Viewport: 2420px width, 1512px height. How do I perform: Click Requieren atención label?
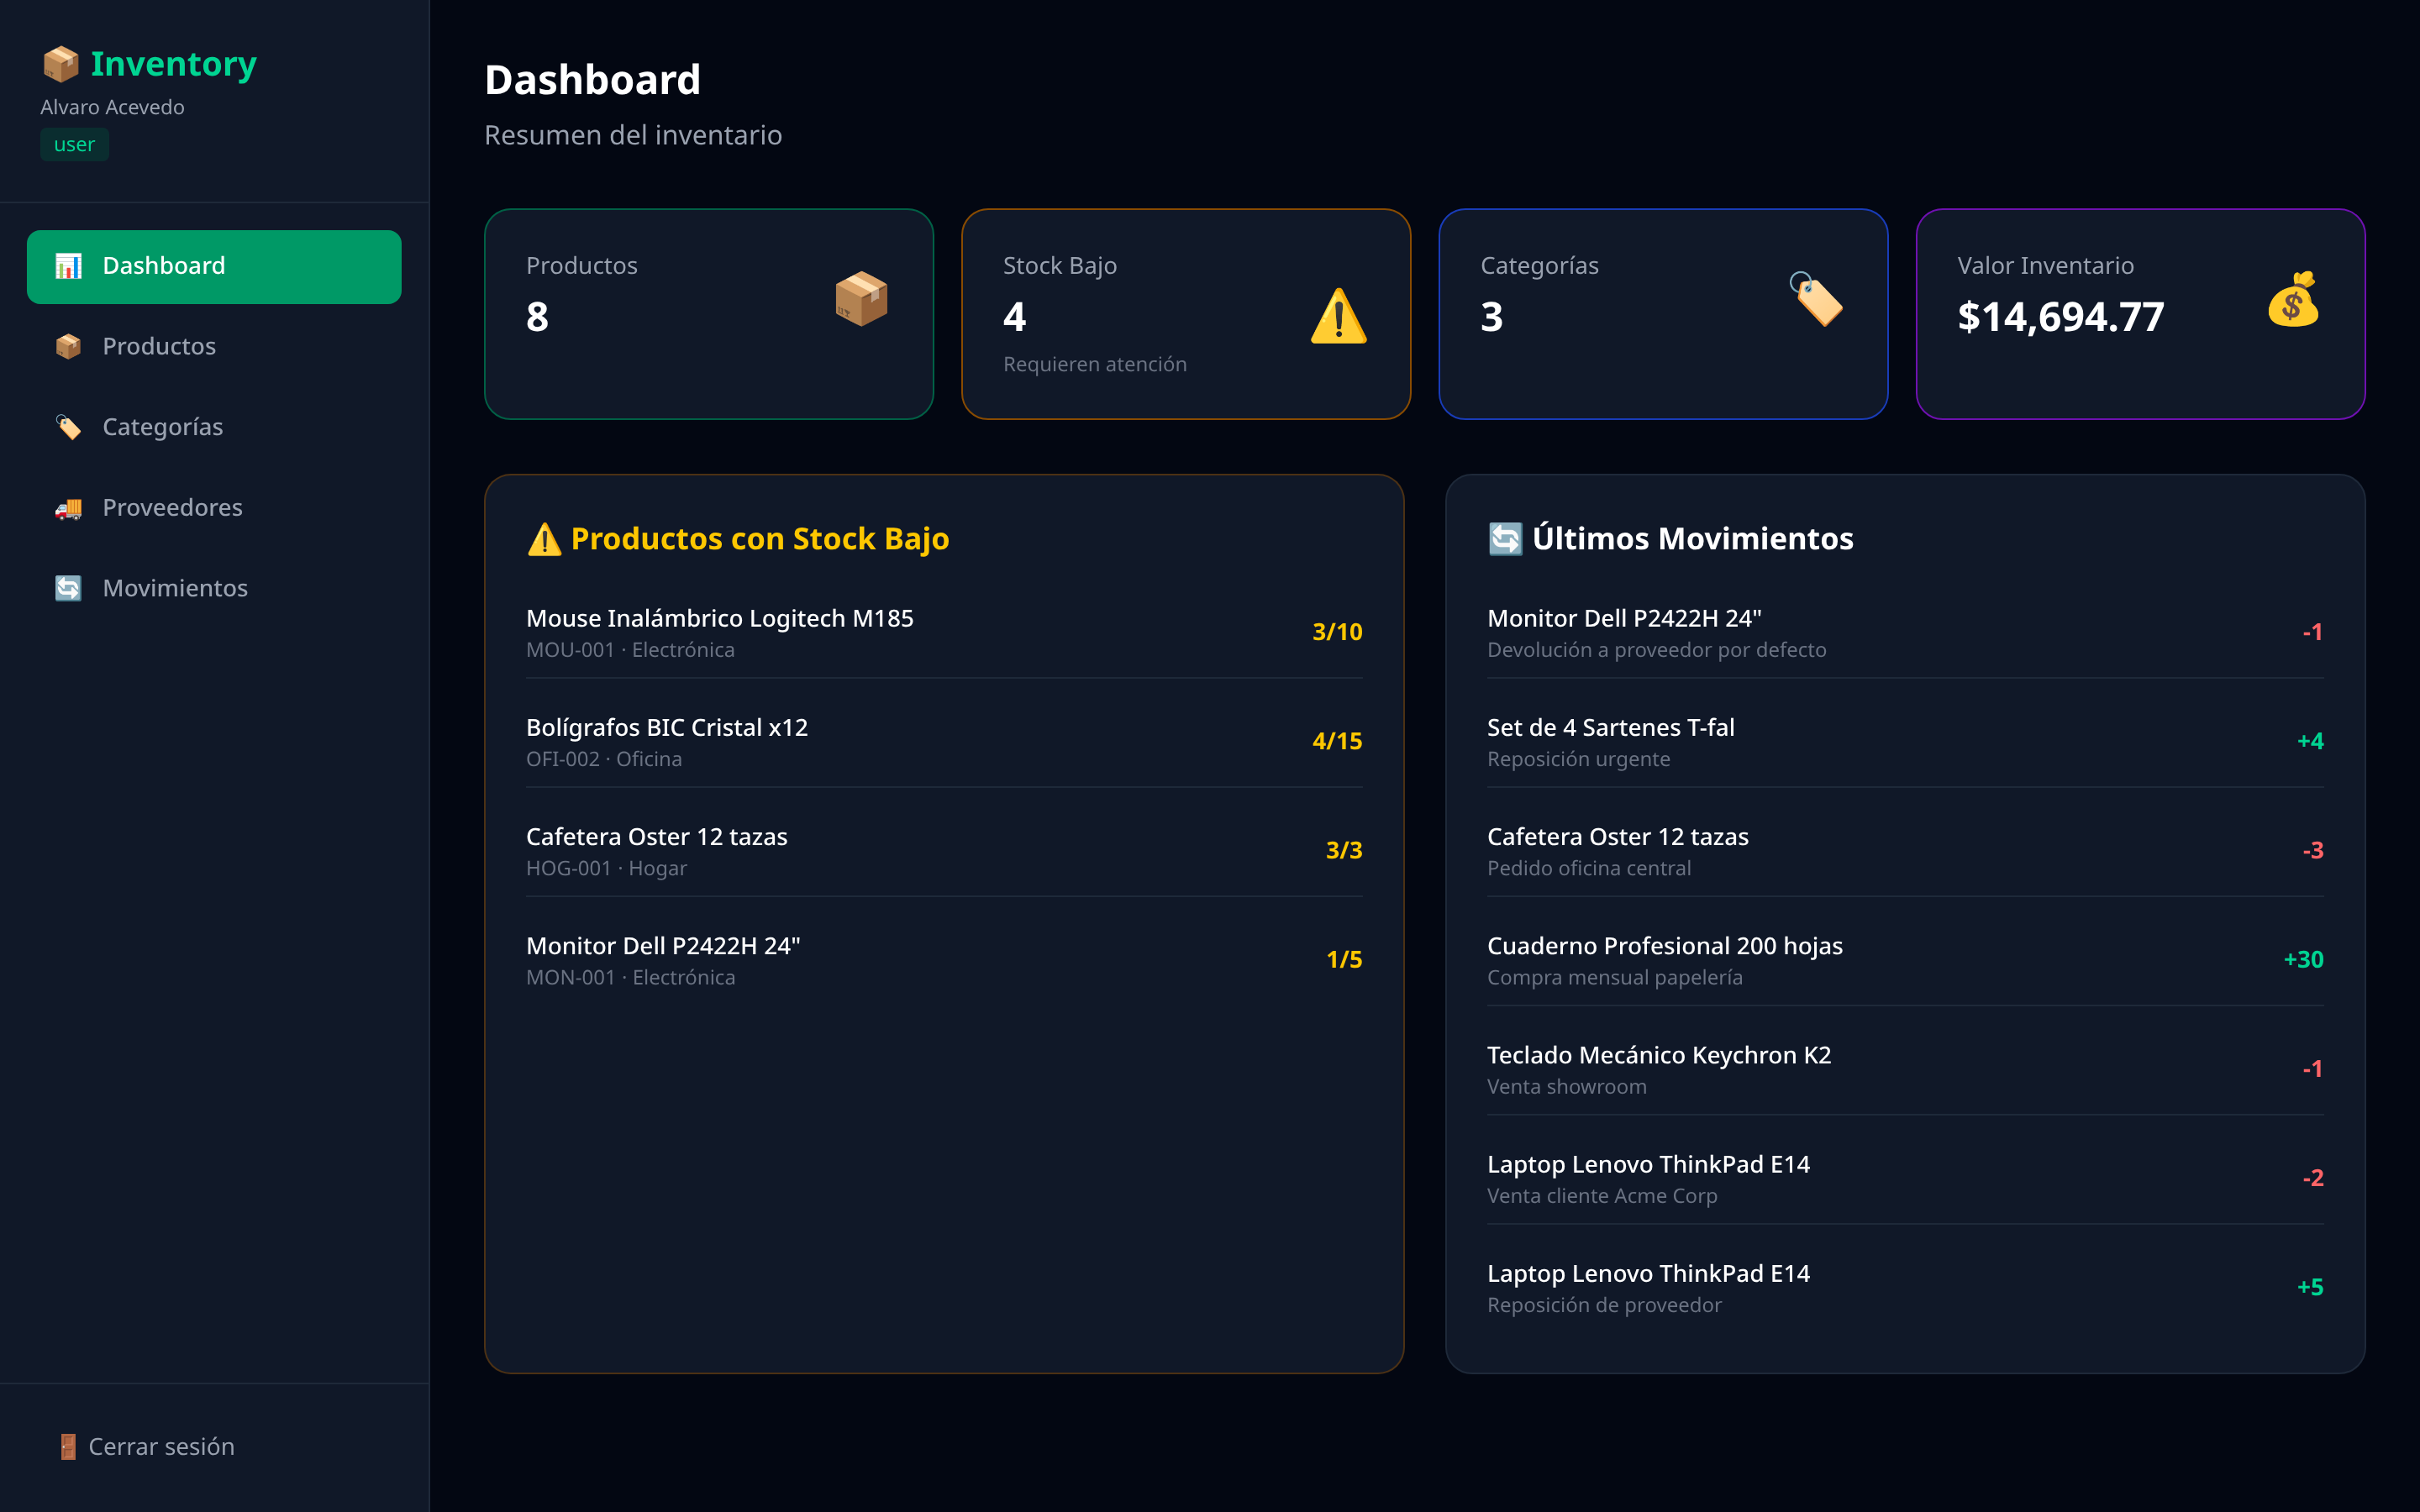pos(1095,364)
